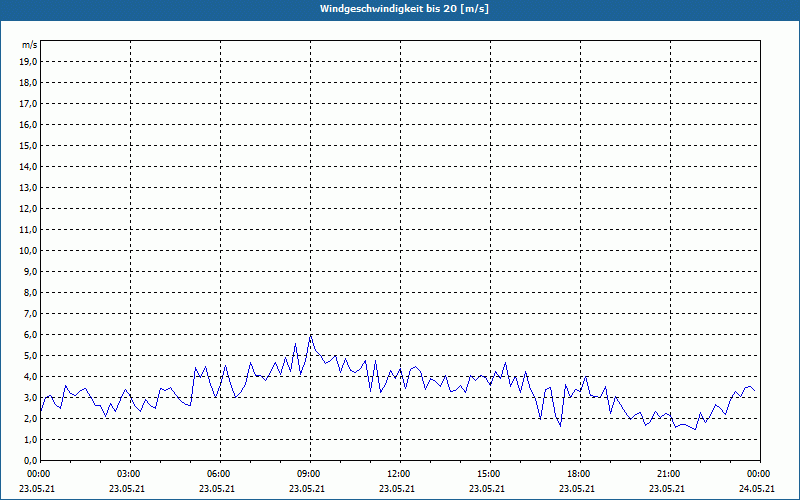Click the 7,0 y-axis value
This screenshot has width=800, height=500.
click(x=31, y=313)
